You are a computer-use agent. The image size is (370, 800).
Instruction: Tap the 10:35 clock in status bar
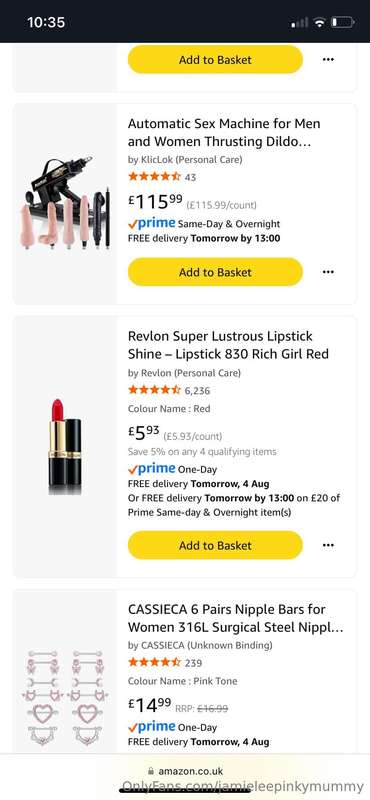click(46, 22)
